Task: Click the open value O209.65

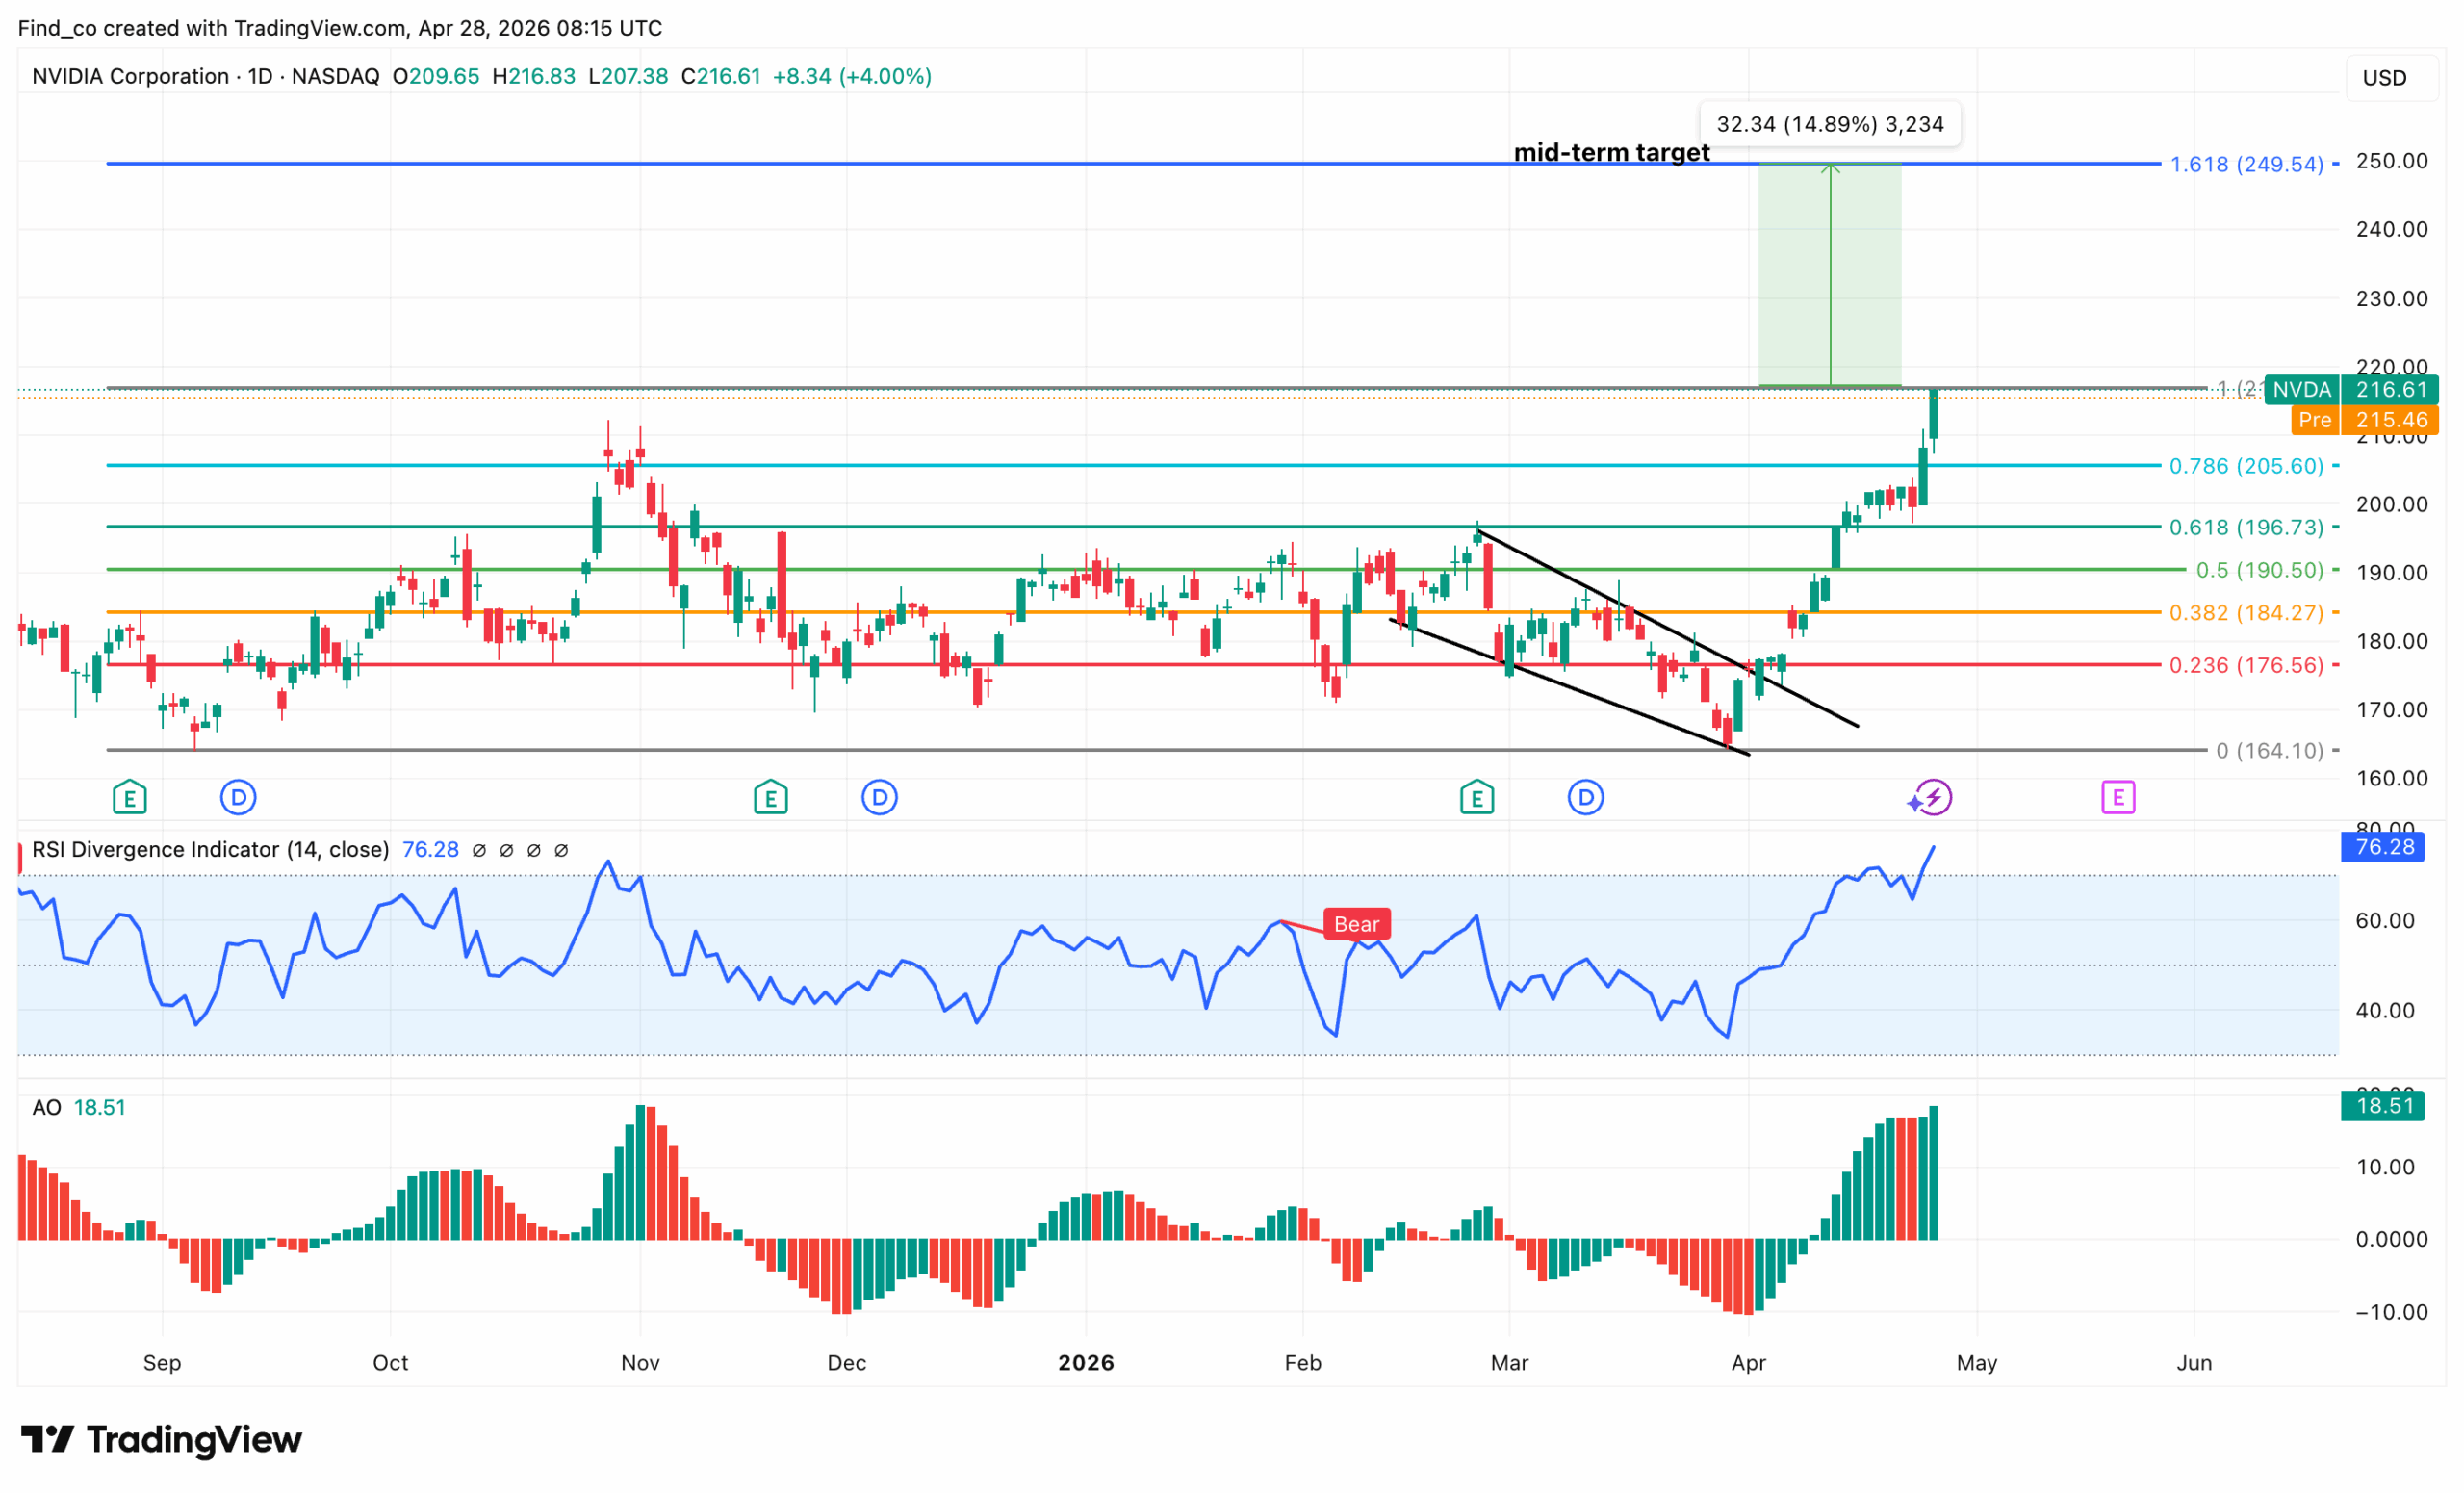Action: [x=436, y=76]
